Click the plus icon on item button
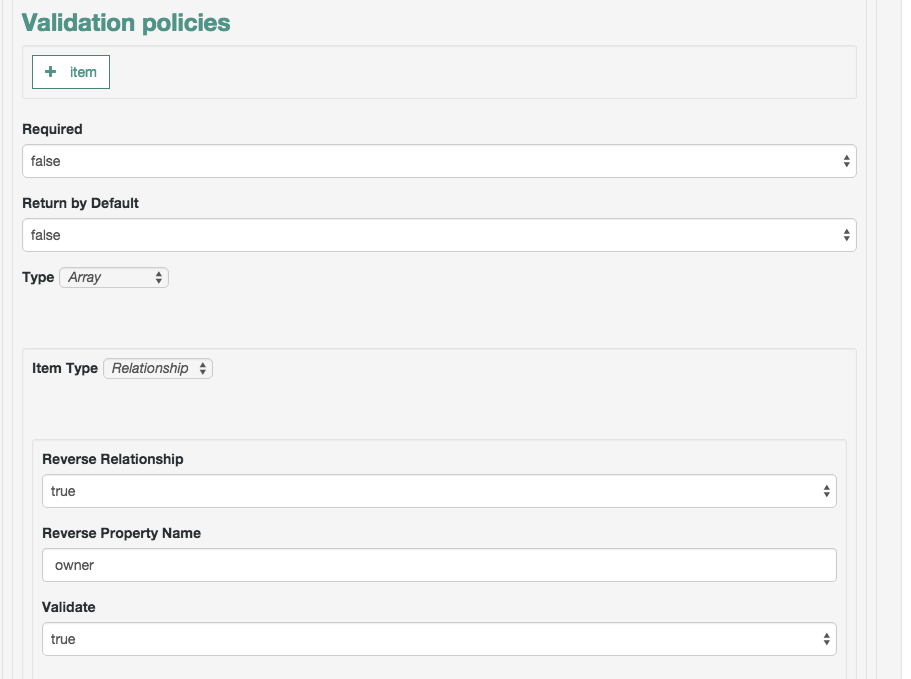 click(x=51, y=71)
